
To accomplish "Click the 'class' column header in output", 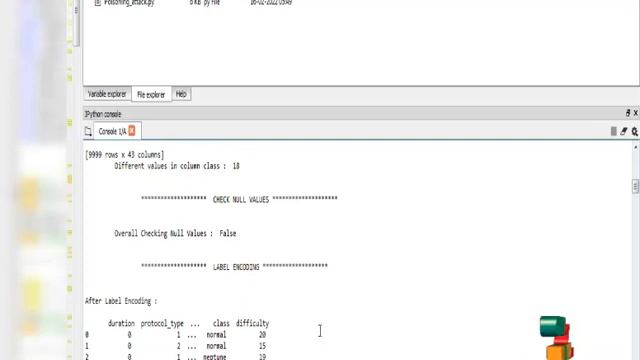I will point(221,324).
